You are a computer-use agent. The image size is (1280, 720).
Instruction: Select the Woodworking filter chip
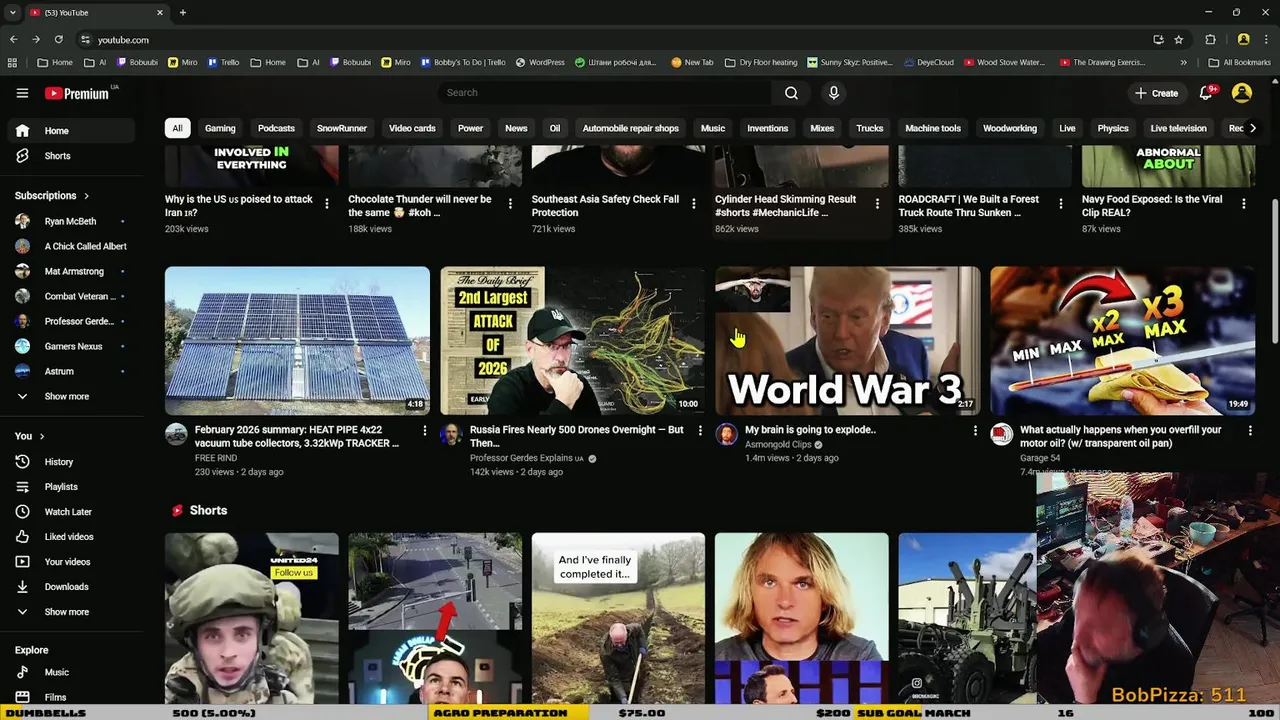[x=1010, y=128]
